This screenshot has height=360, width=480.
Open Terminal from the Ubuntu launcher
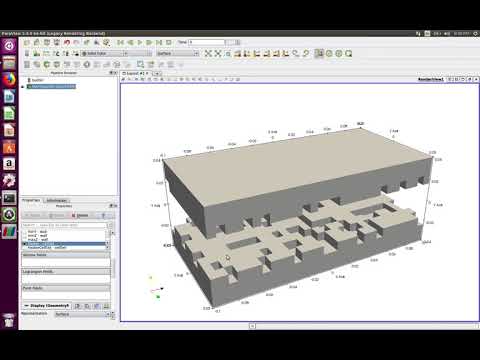pyautogui.click(x=9, y=198)
